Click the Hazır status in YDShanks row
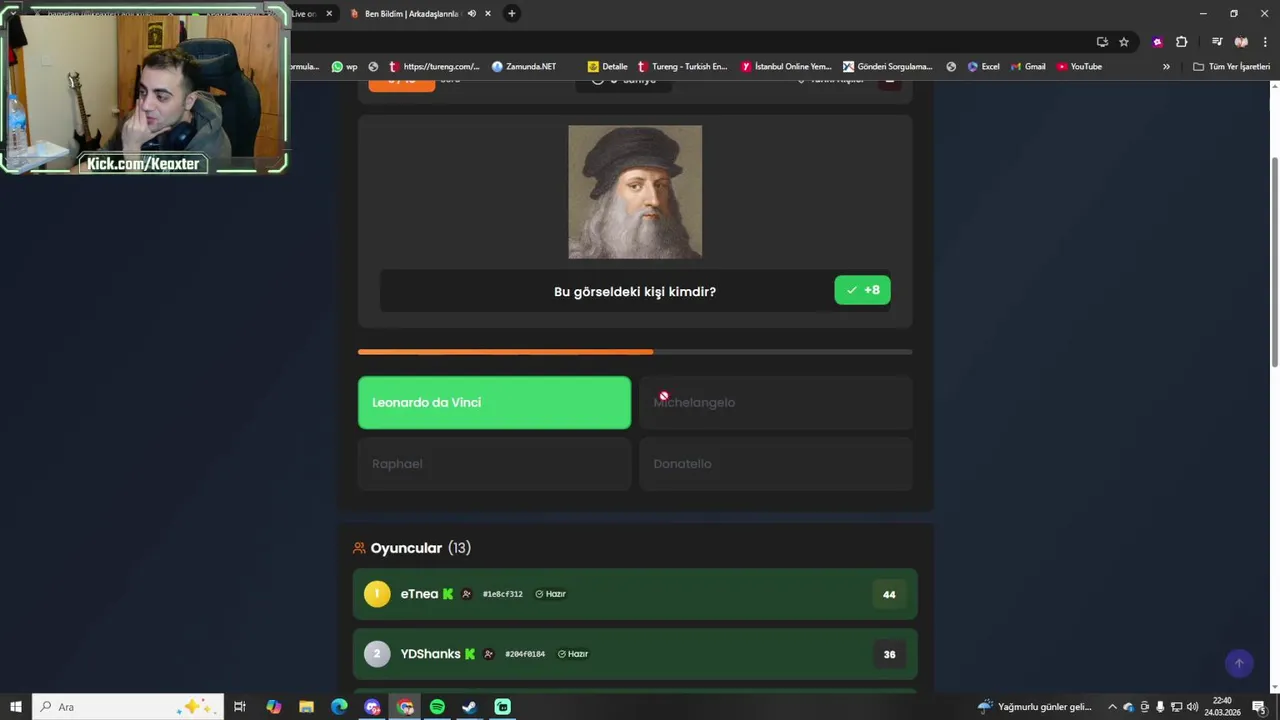The width and height of the screenshot is (1280, 720). point(573,654)
